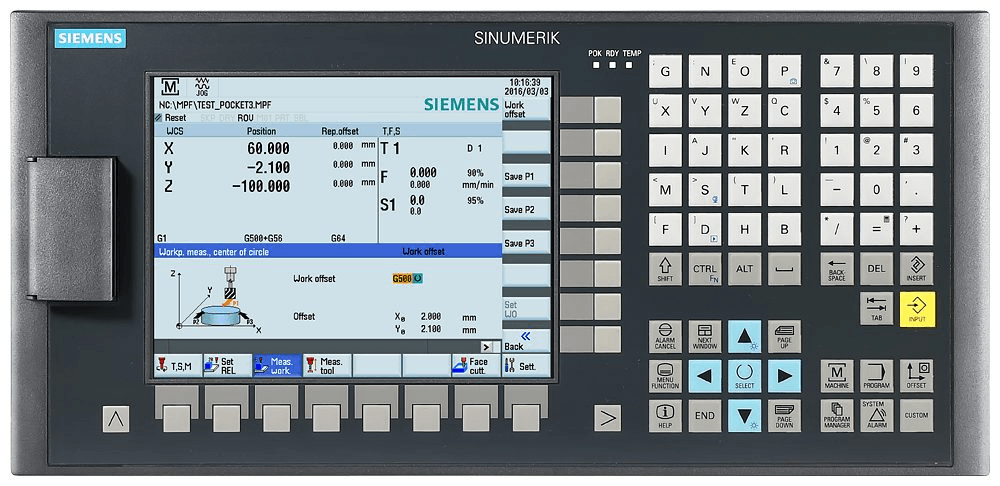Click the G letter key

click(x=665, y=71)
